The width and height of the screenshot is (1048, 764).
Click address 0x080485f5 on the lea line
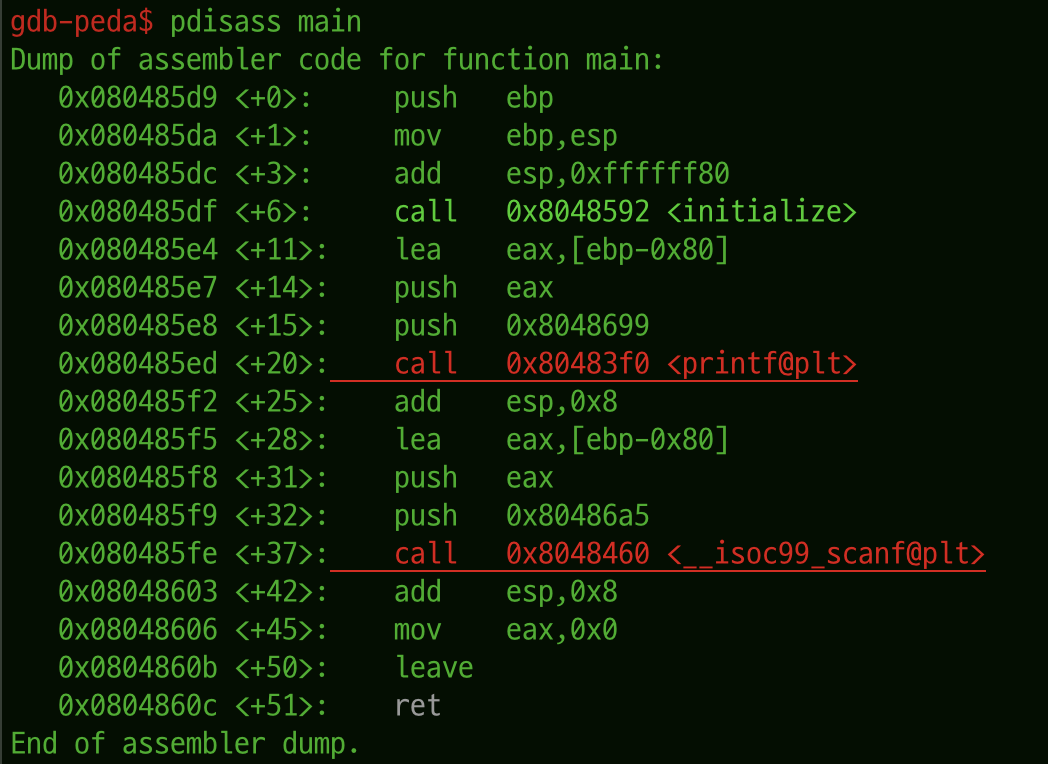138,440
